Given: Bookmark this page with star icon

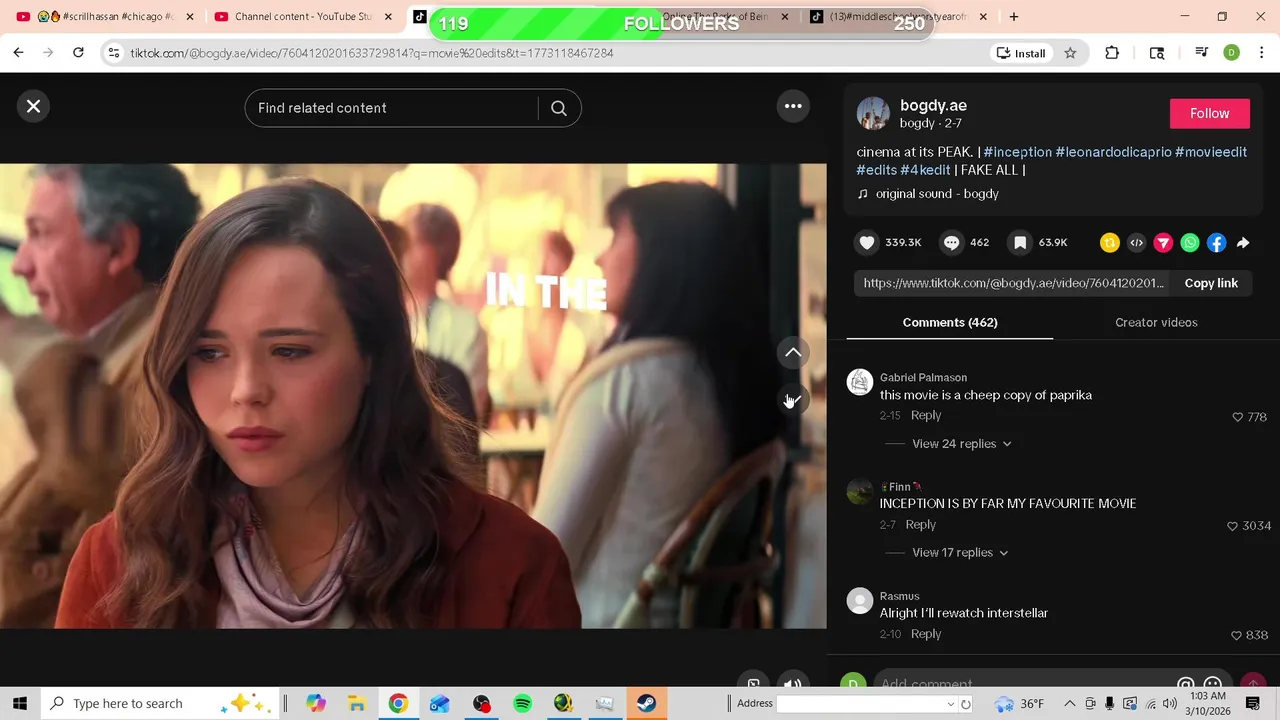Looking at the screenshot, I should [x=1070, y=53].
